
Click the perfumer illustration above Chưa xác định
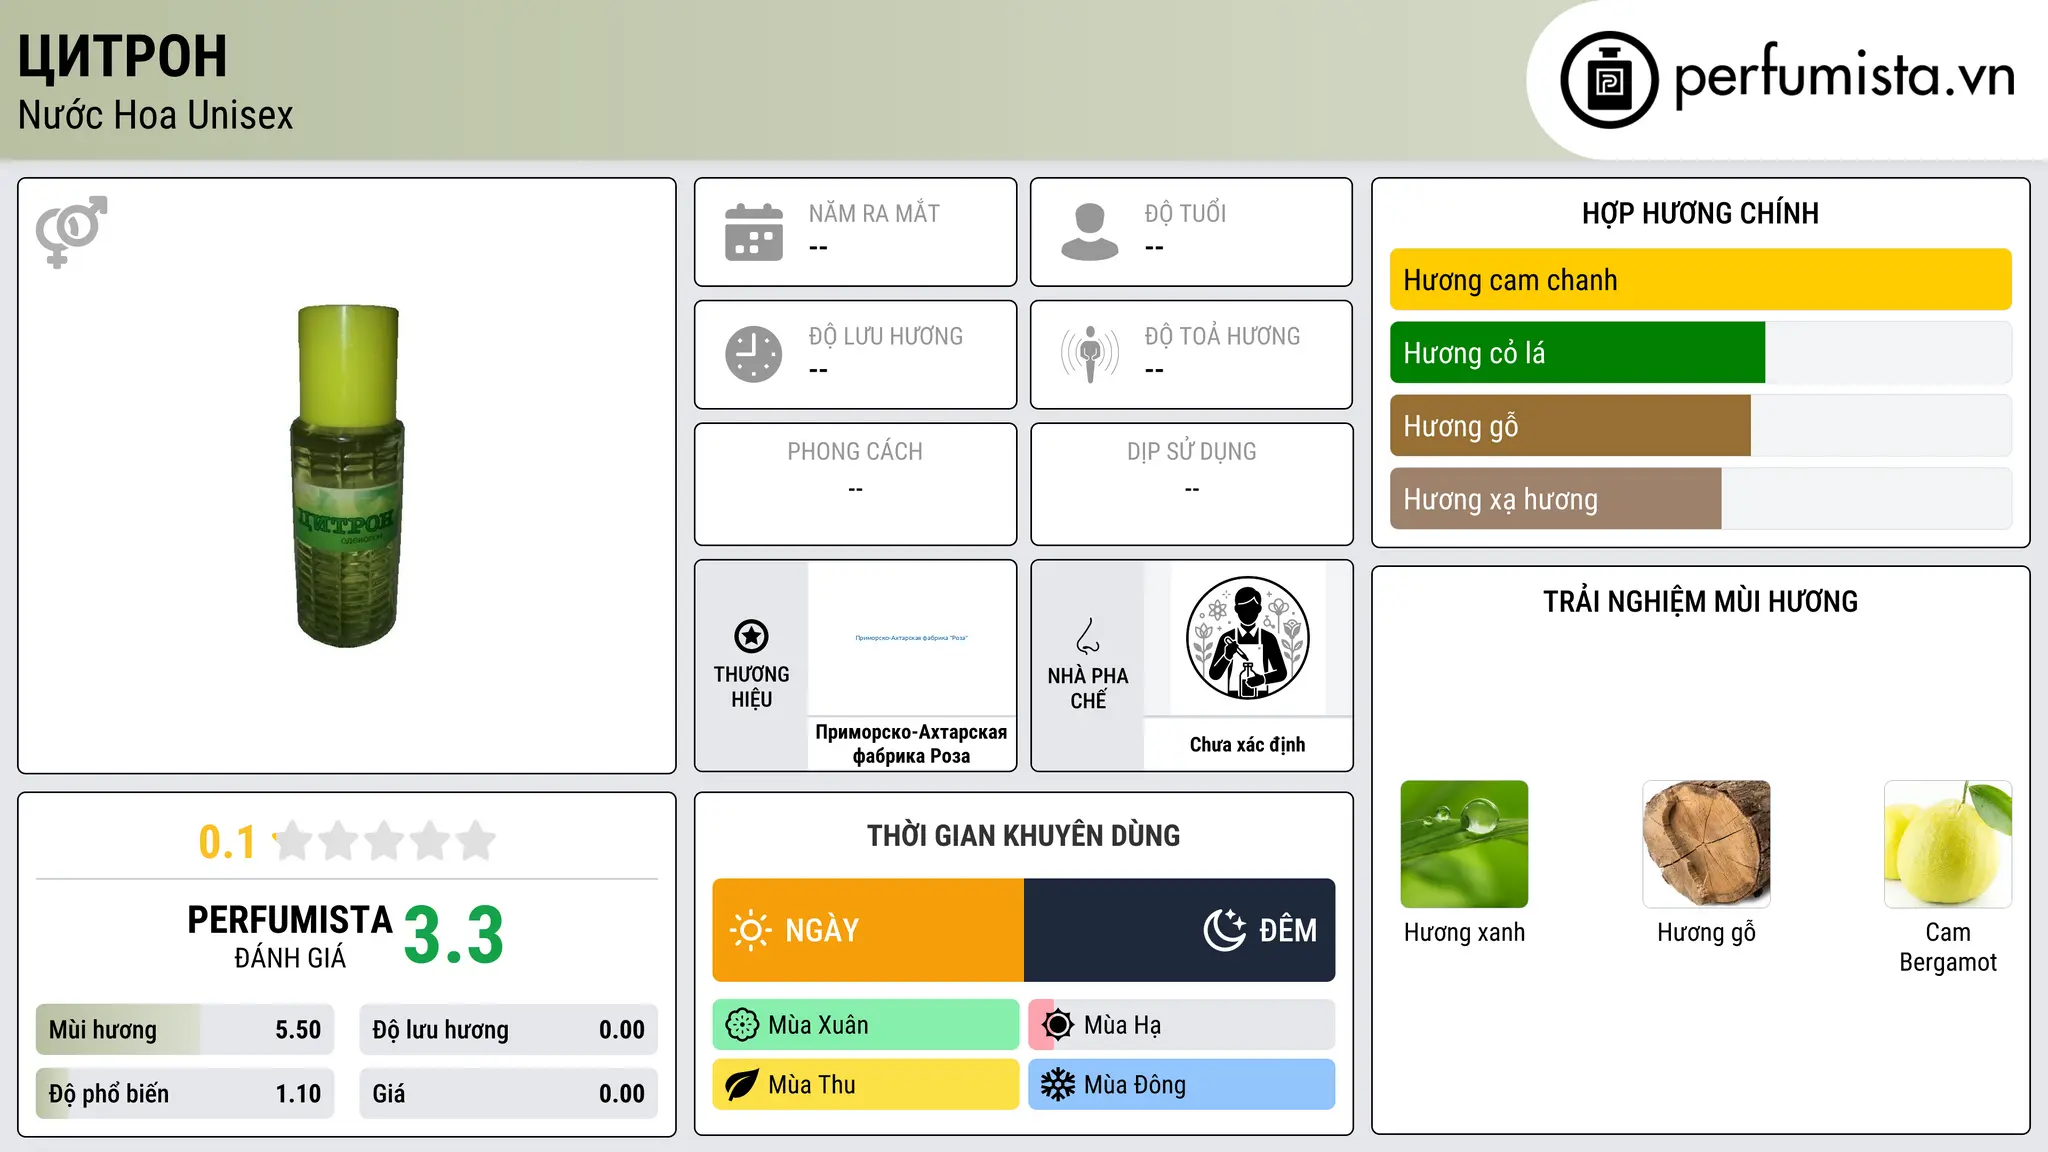[1247, 638]
